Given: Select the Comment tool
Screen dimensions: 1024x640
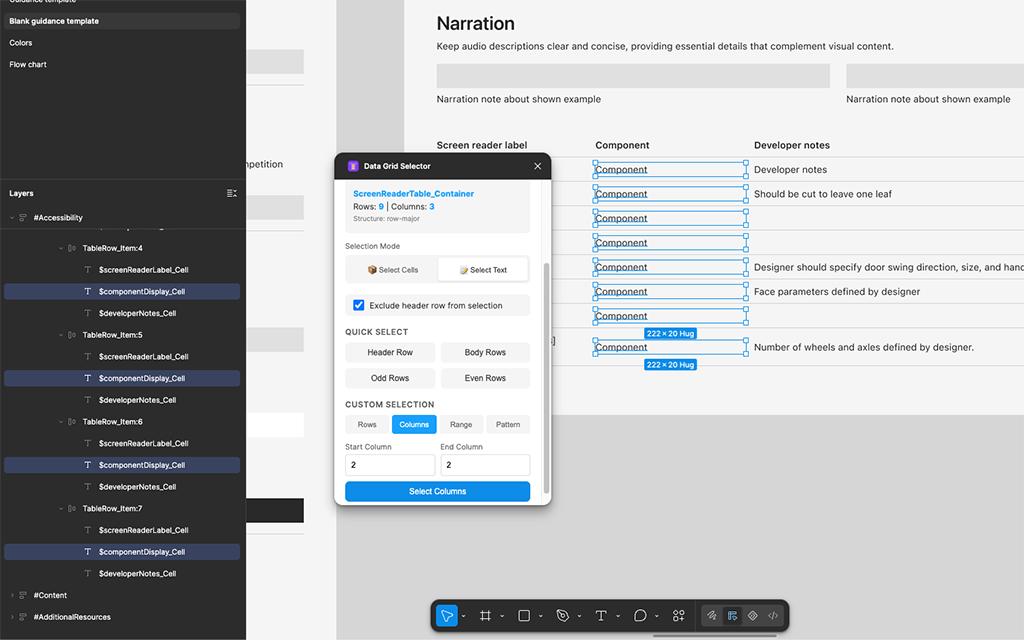Looking at the screenshot, I should (640, 616).
